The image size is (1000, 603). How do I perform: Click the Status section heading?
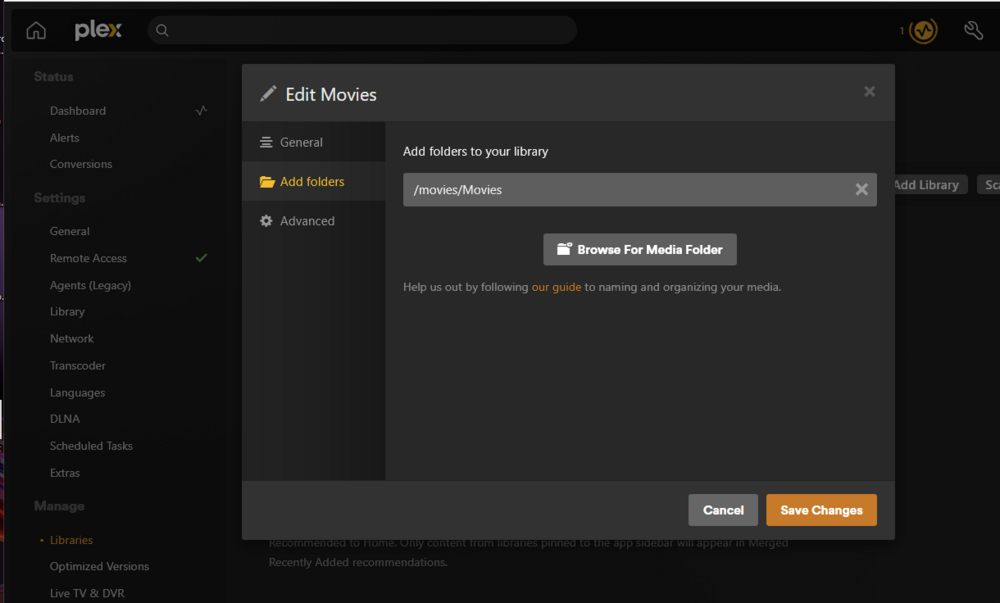[x=54, y=76]
